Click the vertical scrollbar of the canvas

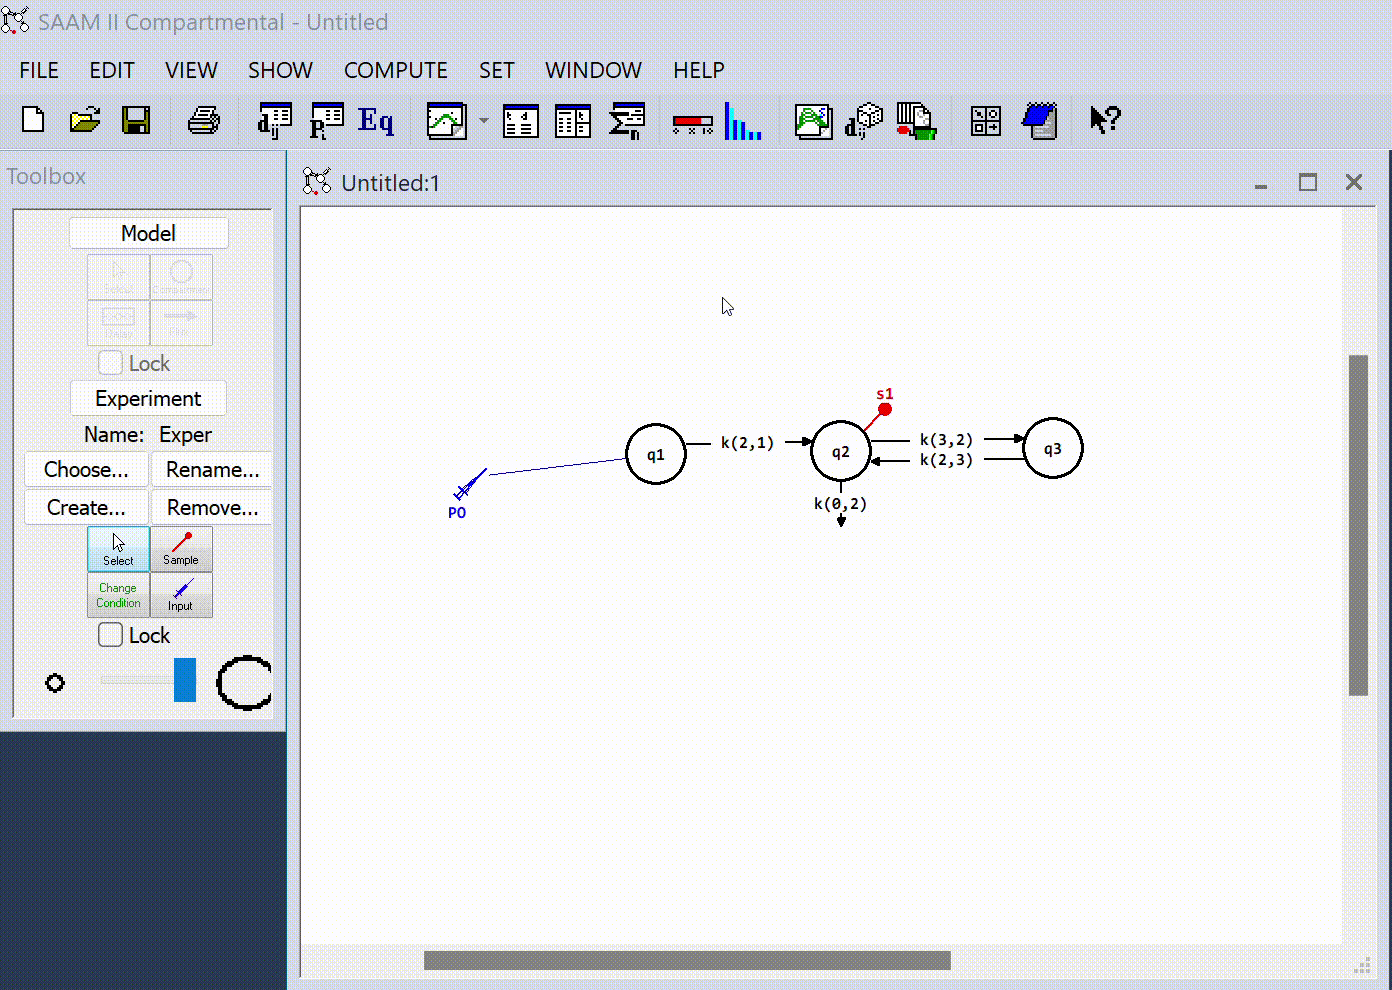(x=1358, y=525)
